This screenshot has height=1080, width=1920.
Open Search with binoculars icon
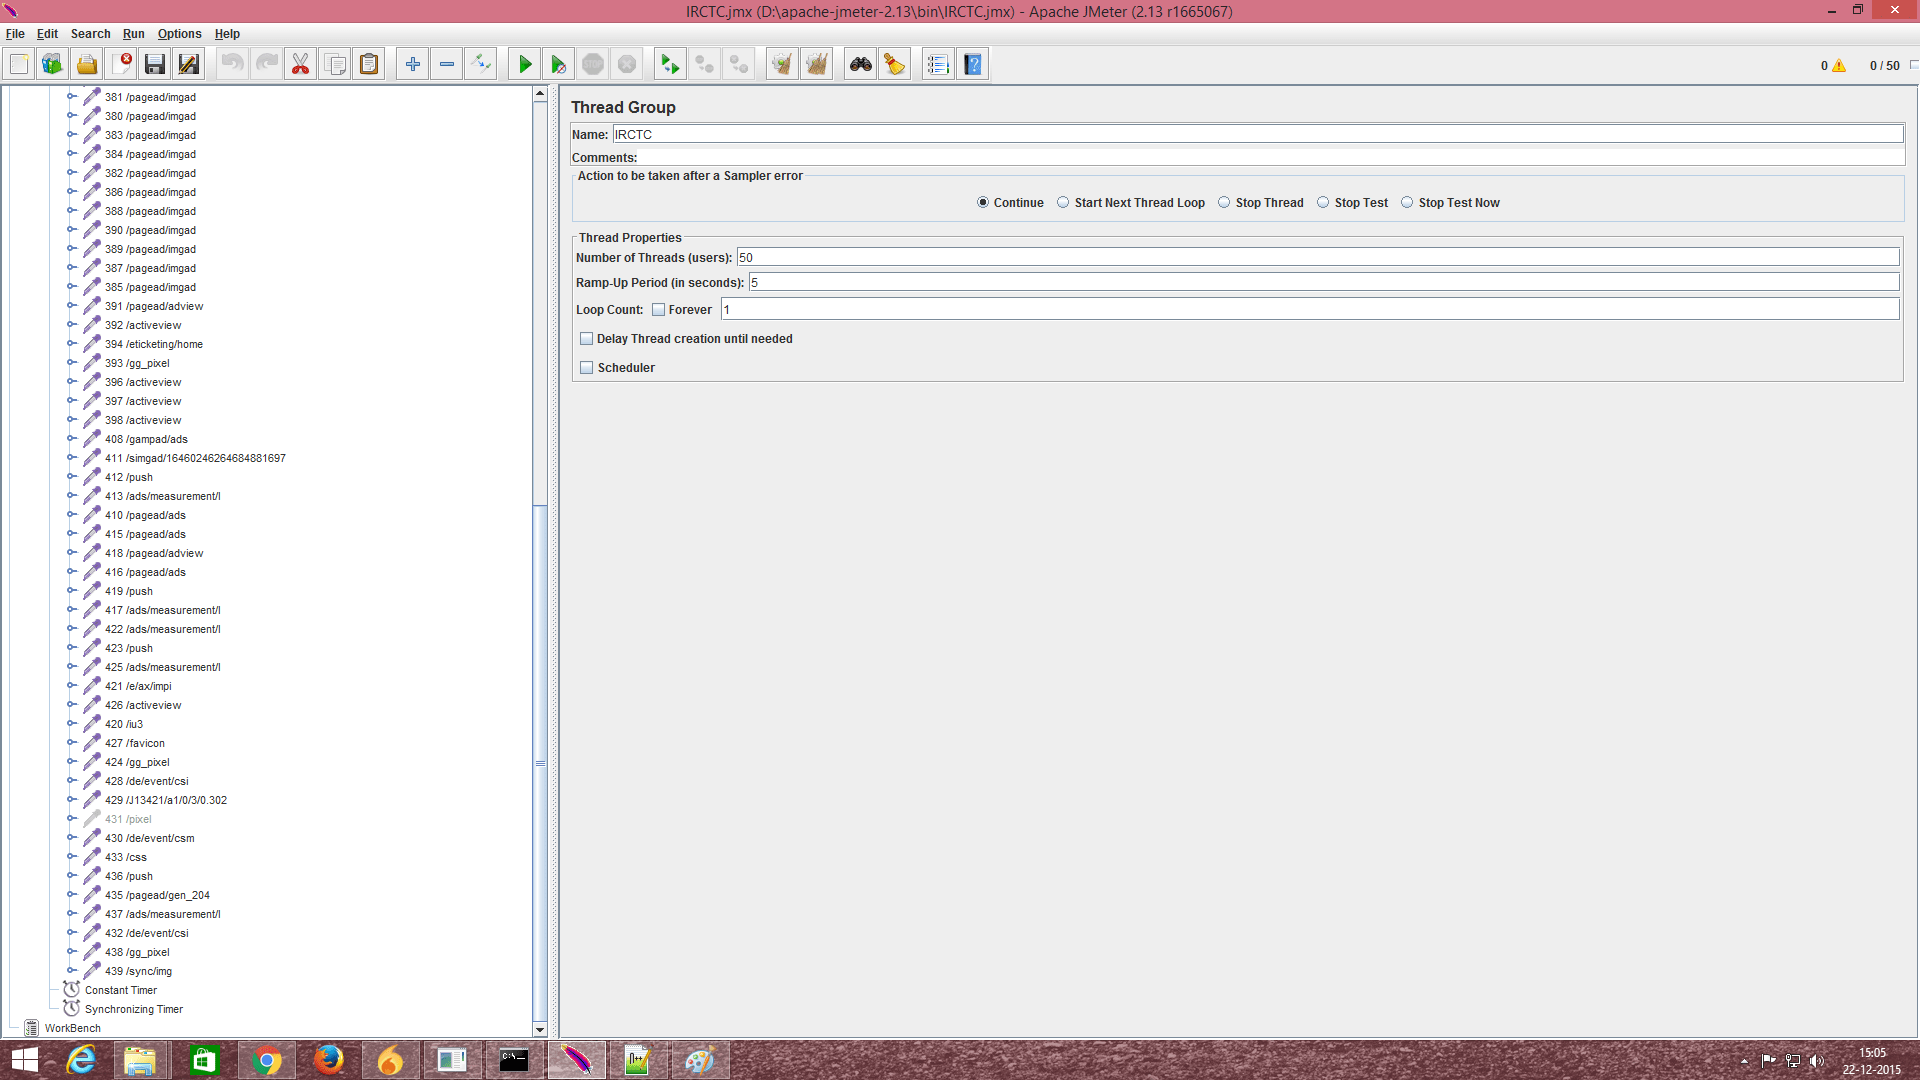pyautogui.click(x=860, y=65)
